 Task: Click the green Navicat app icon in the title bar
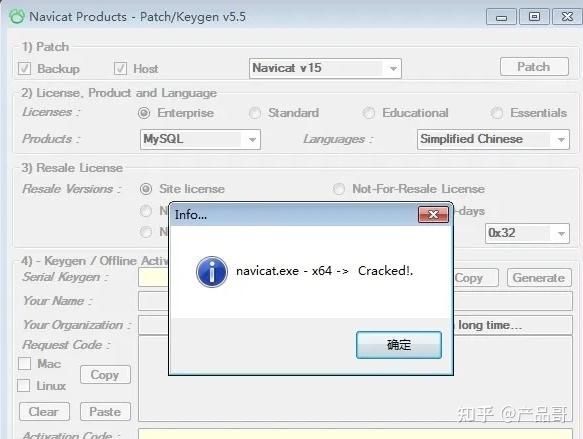[x=17, y=17]
